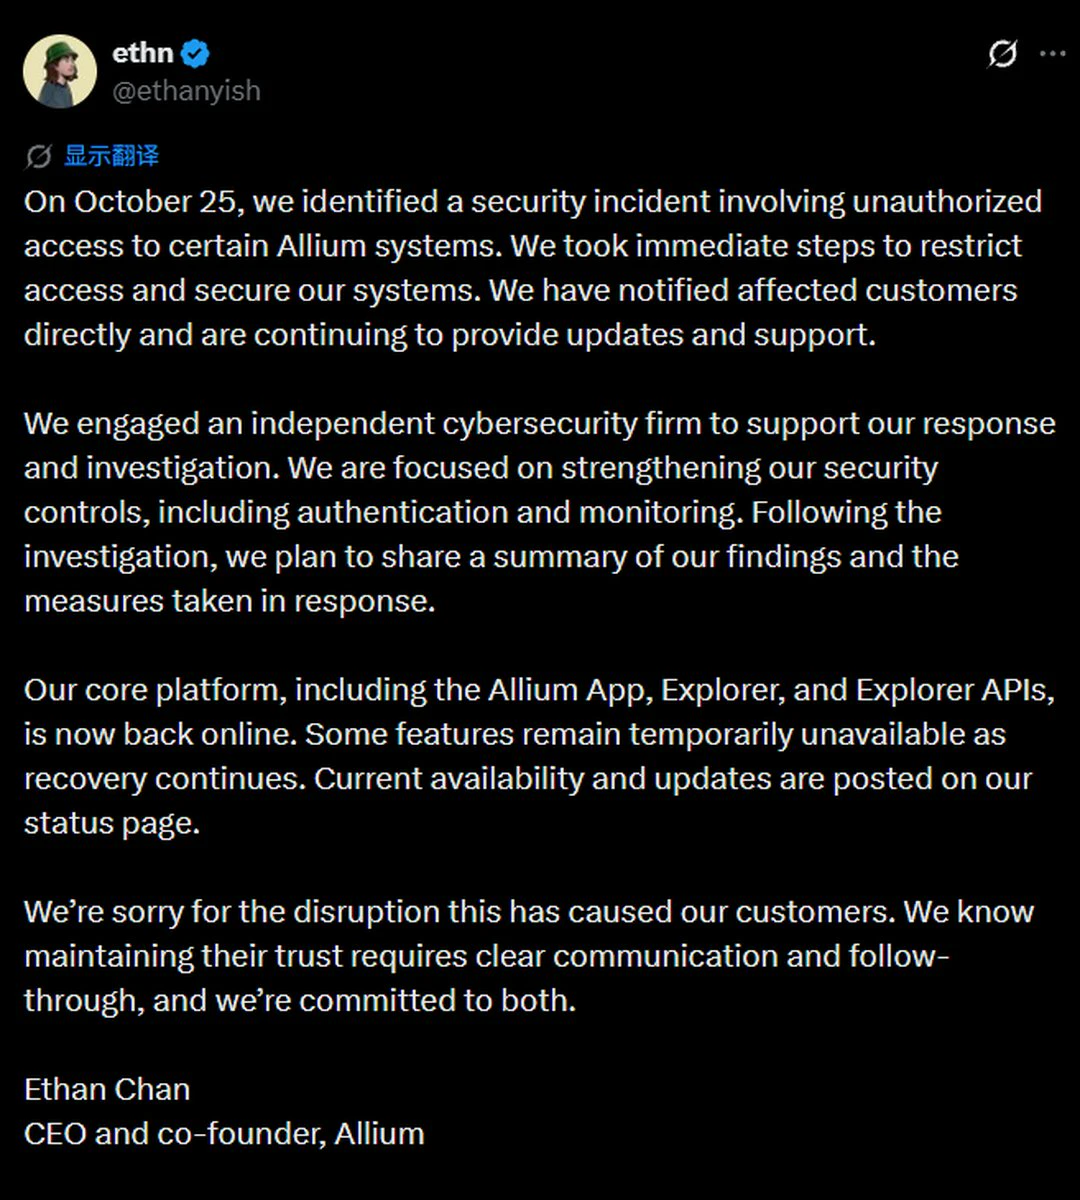This screenshot has height=1200, width=1080.
Task: Click the blue verified badge
Action: [196, 54]
